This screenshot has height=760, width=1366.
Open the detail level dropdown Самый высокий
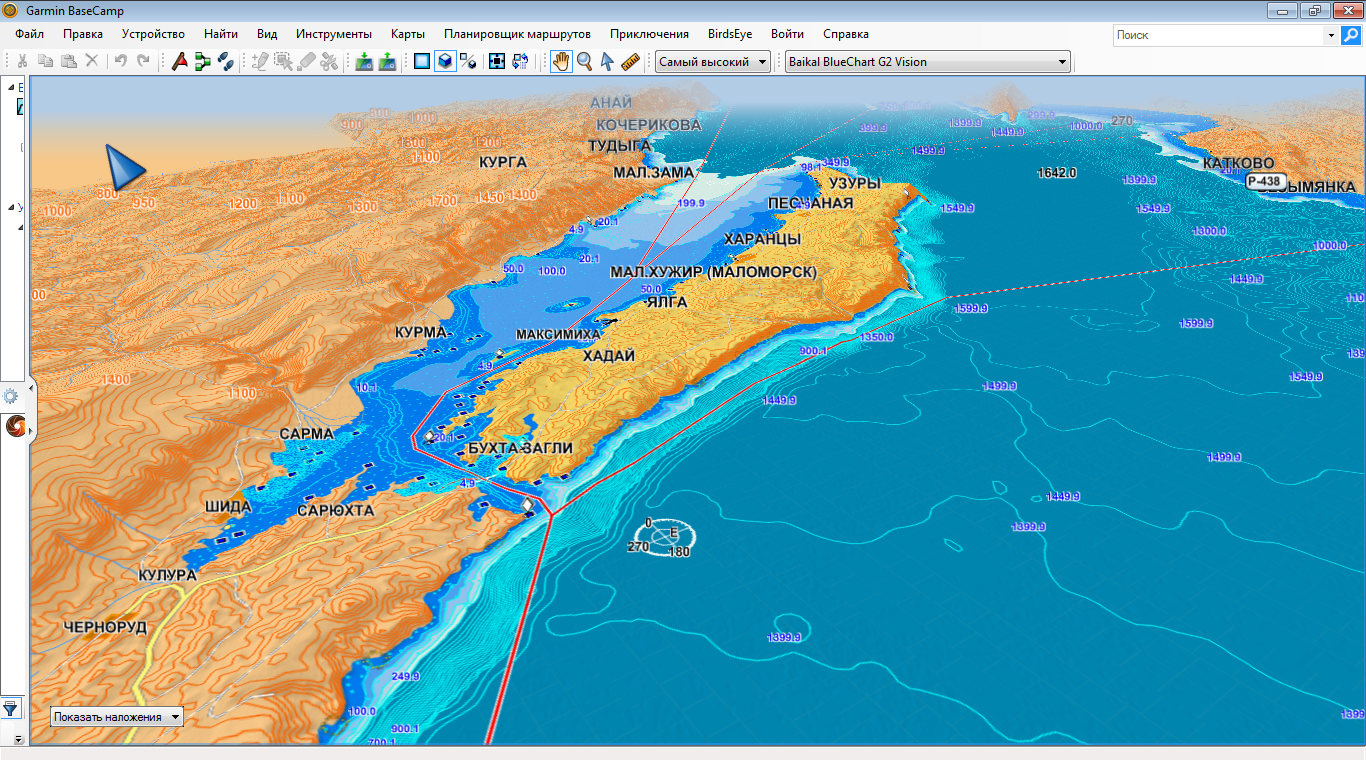tap(713, 61)
